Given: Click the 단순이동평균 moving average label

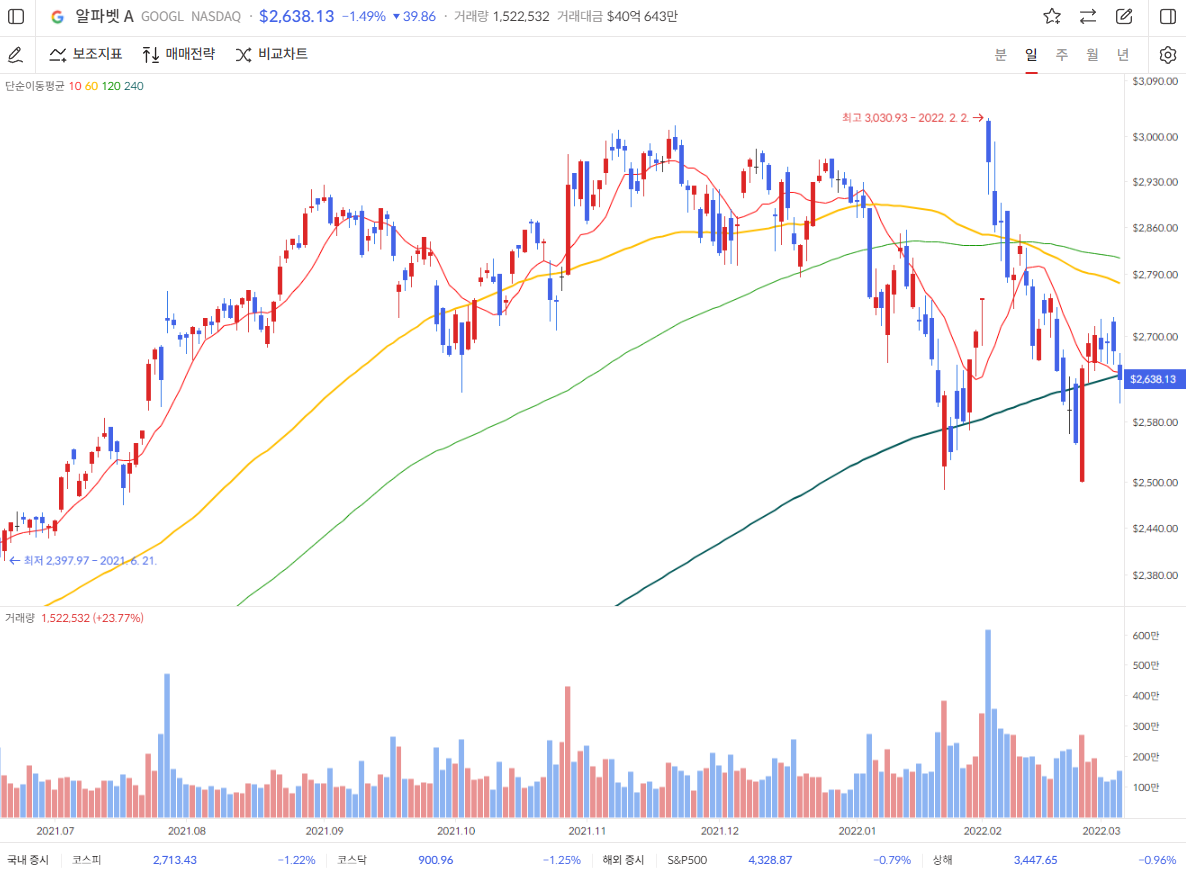Looking at the screenshot, I should (34, 86).
